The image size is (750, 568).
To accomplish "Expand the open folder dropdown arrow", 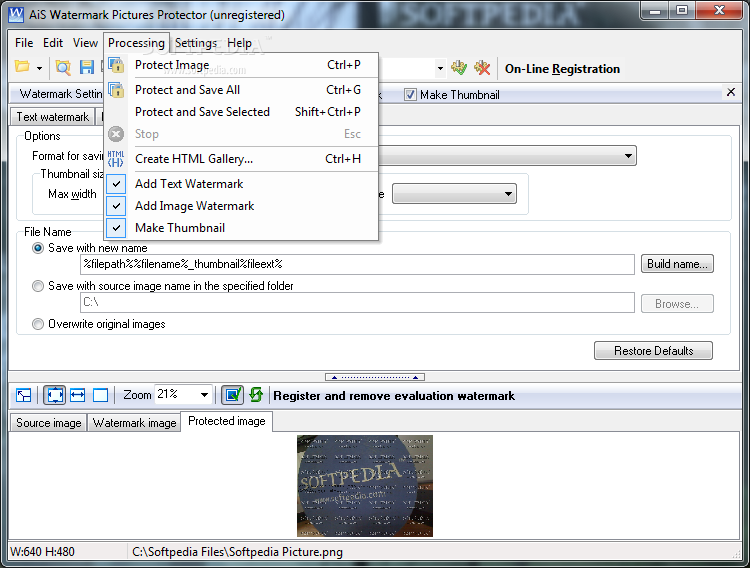I will coord(39,68).
